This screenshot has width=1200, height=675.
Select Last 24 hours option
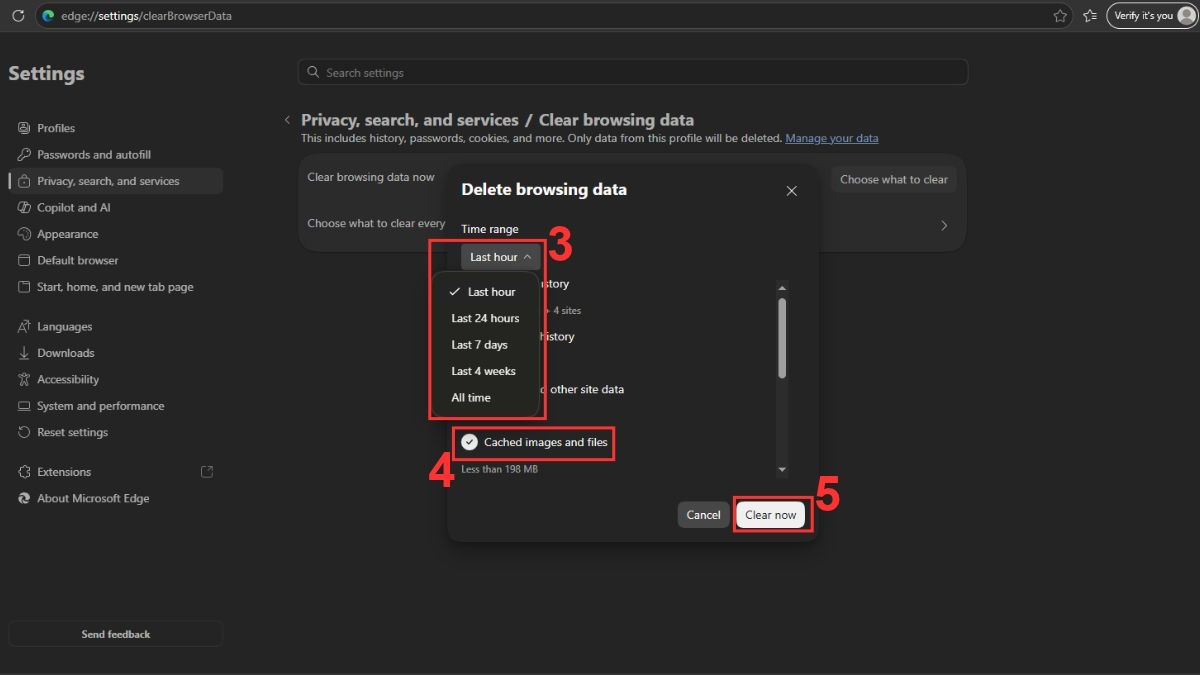486,318
